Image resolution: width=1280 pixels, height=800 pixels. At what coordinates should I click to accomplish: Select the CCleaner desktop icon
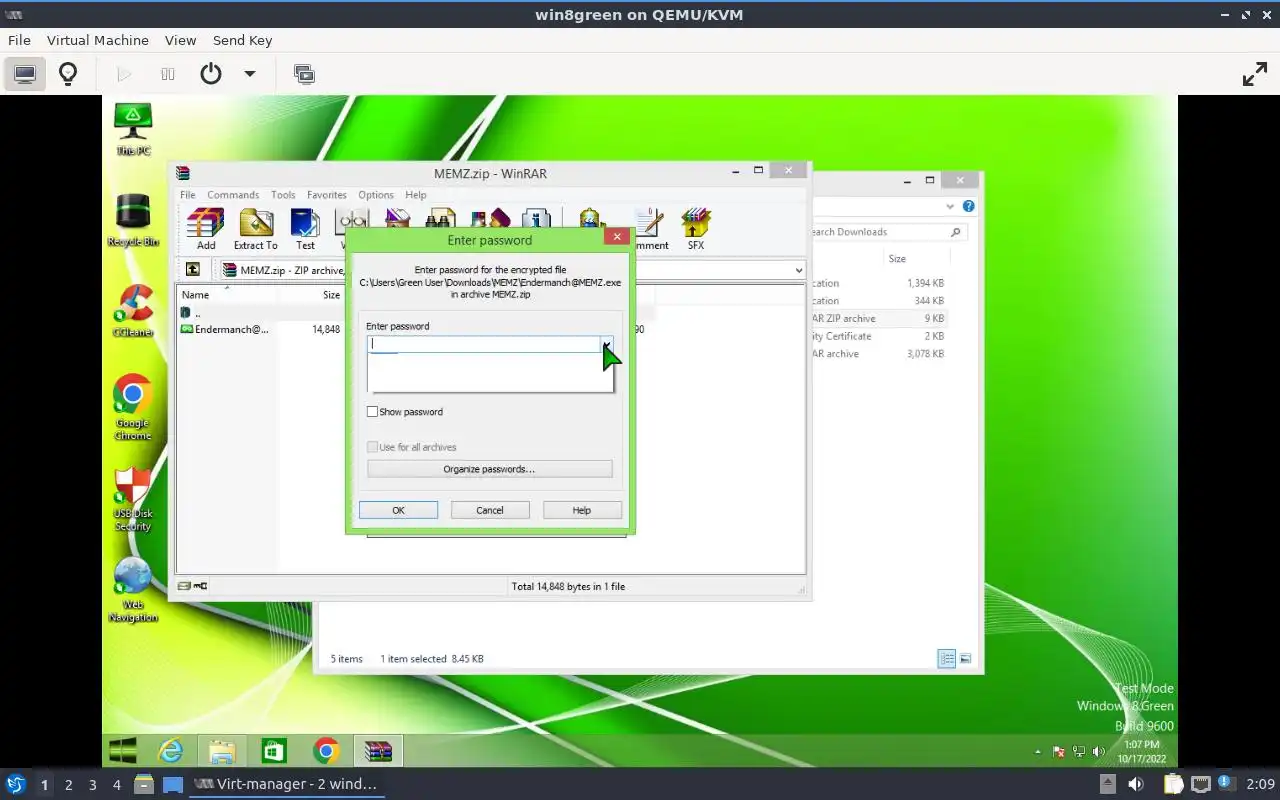click(133, 311)
